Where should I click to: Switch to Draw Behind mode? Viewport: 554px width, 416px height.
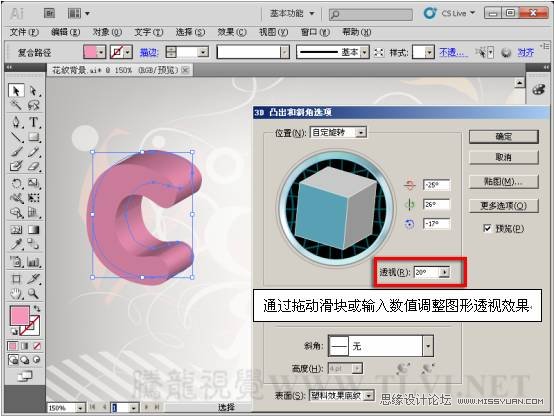coord(25,360)
